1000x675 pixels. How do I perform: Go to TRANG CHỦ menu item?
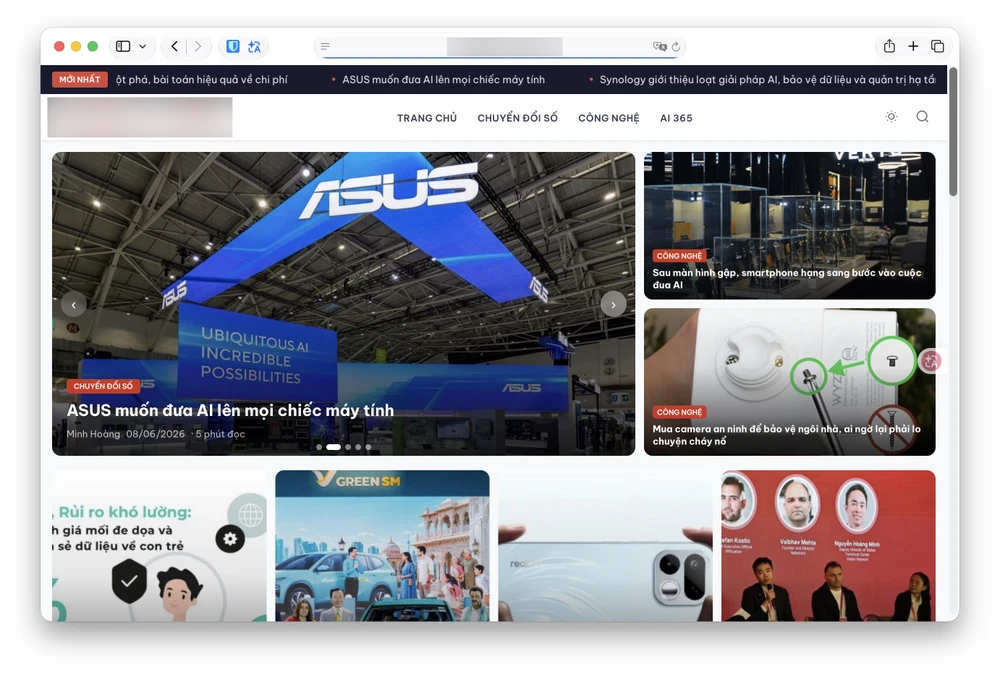427,118
